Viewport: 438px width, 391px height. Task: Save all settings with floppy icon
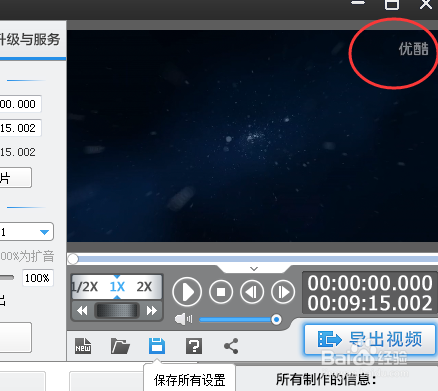point(157,346)
